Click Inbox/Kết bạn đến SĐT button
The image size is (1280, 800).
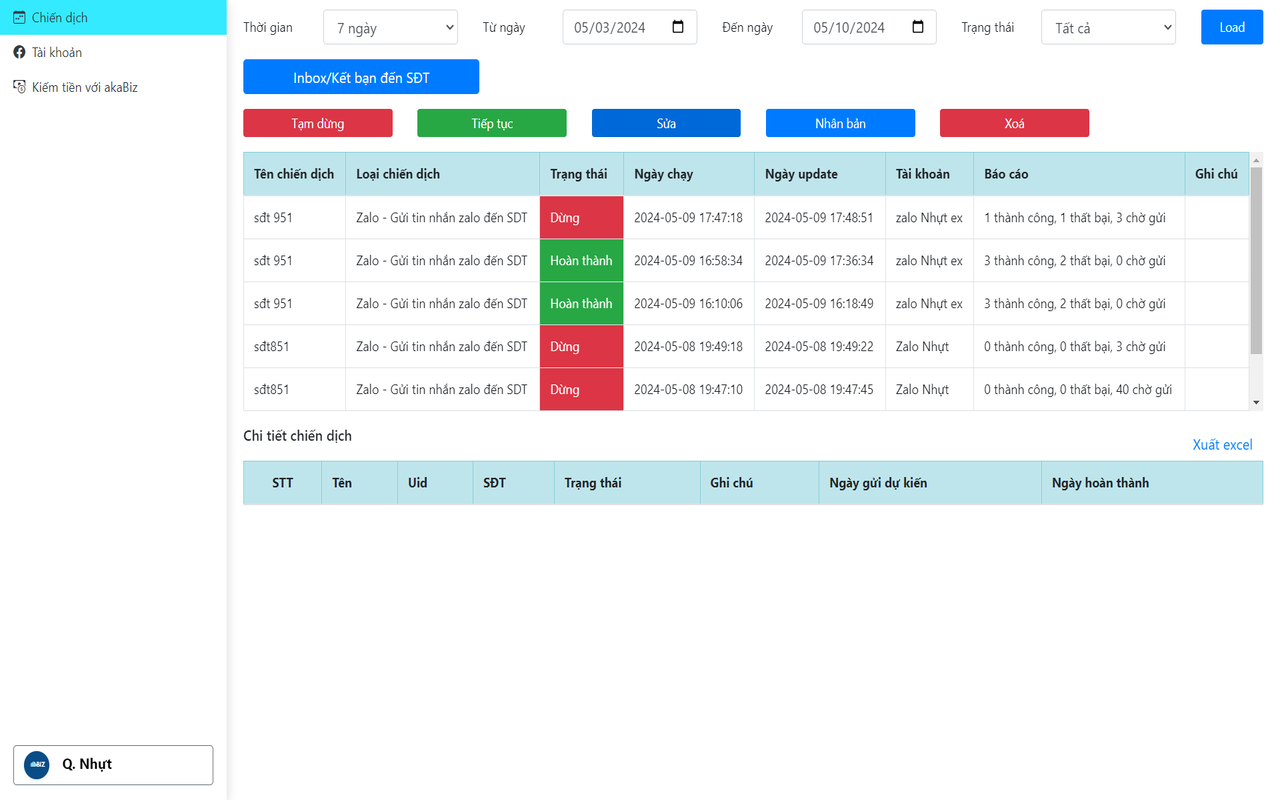361,77
